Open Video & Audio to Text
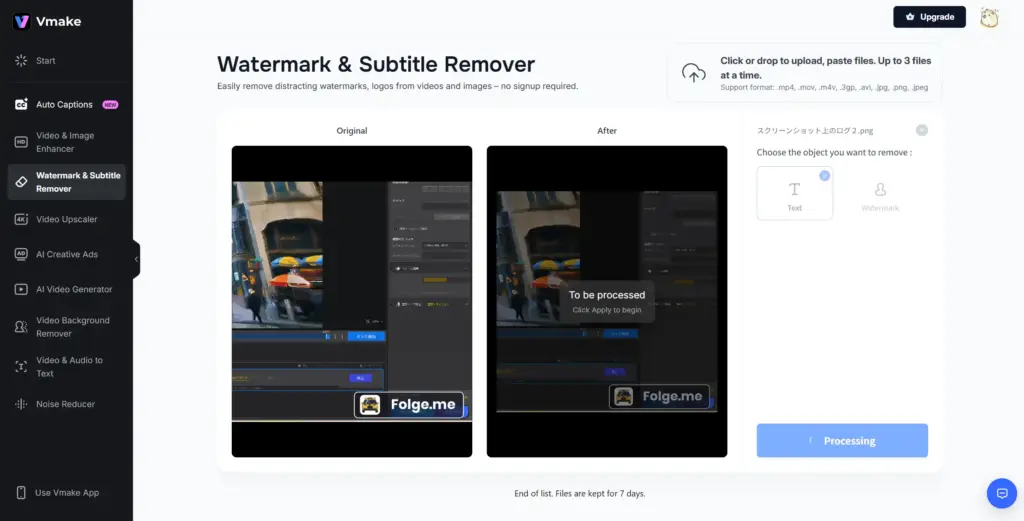 point(69,366)
